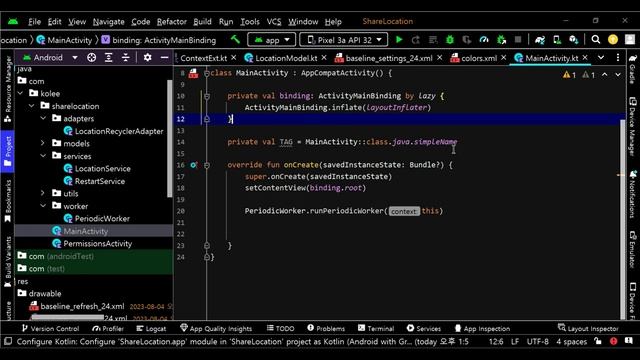The height and width of the screenshot is (360, 640).
Task: Collapse all items in project tree
Action: click(x=126, y=58)
